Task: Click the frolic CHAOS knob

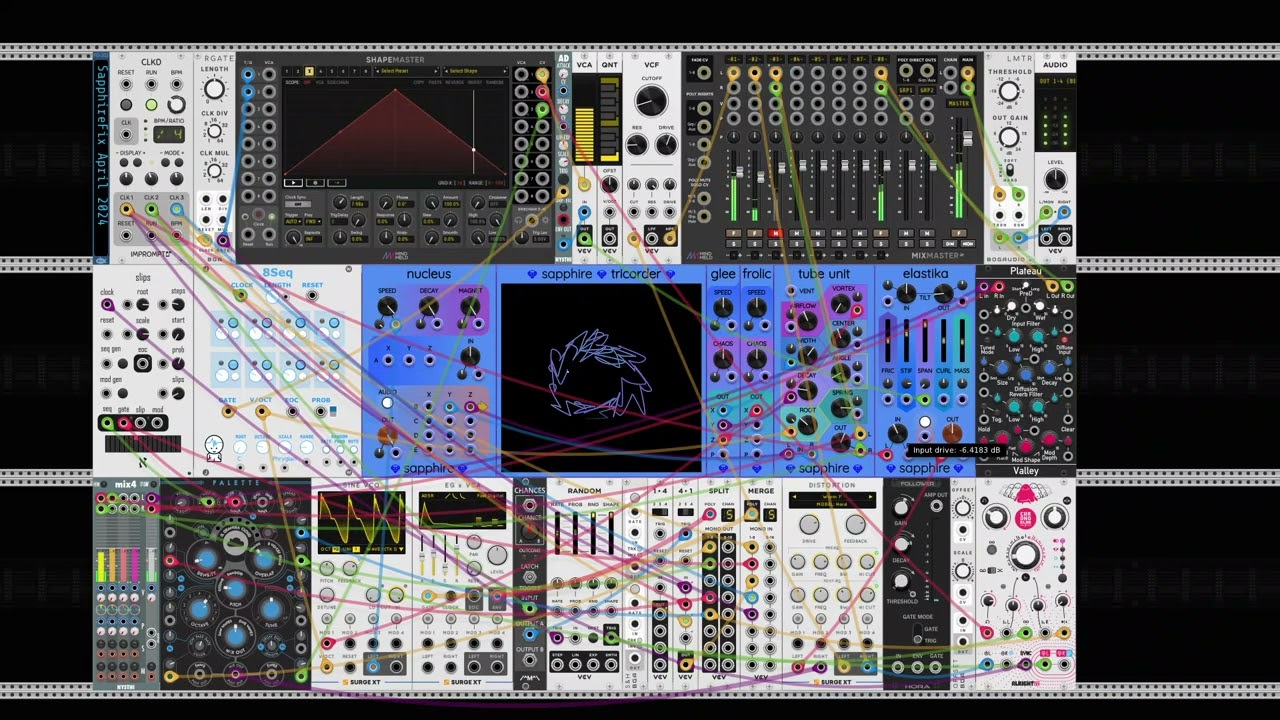Action: 756,357
